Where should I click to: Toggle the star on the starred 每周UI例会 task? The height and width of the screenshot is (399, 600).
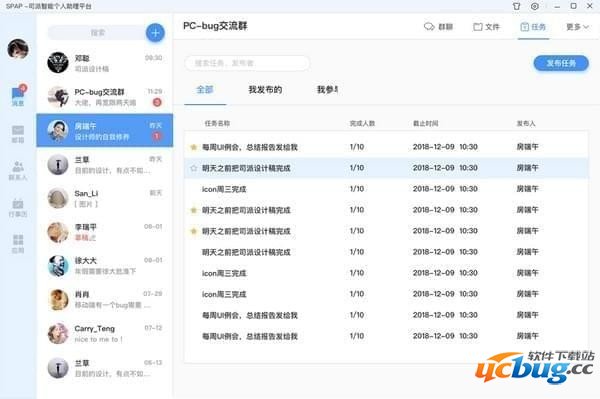click(194, 147)
